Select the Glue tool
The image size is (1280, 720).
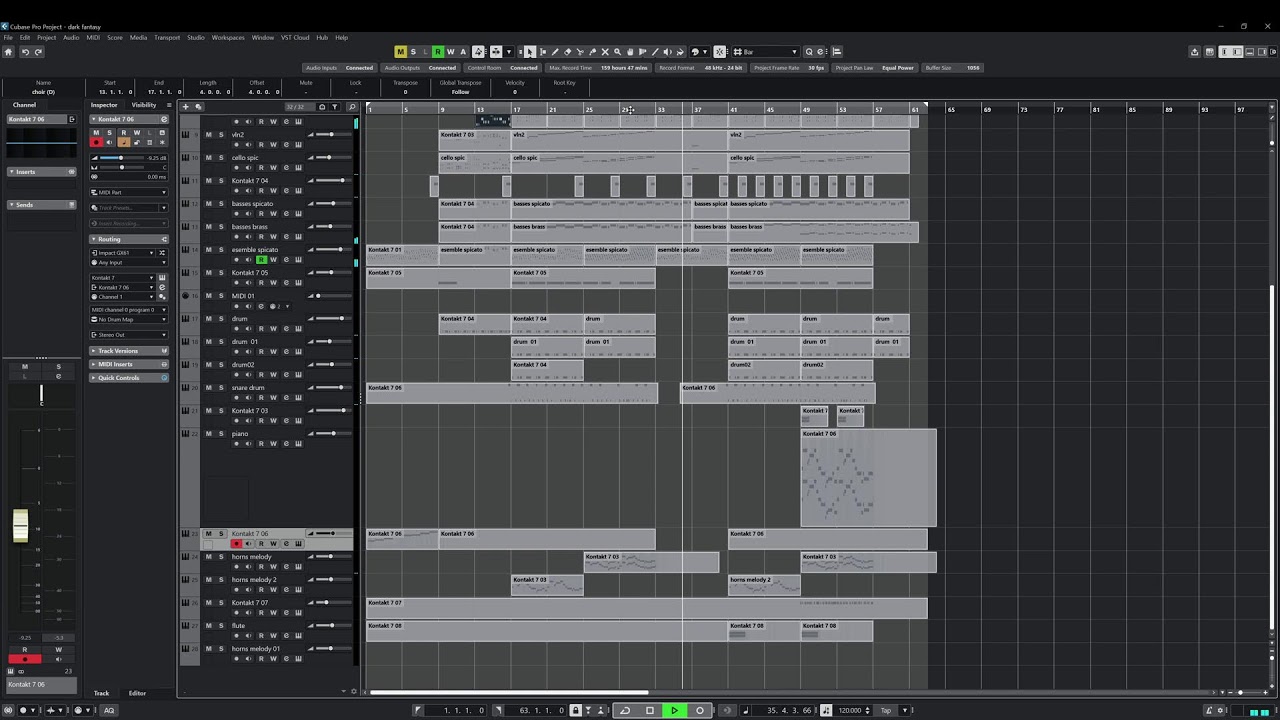pos(592,52)
